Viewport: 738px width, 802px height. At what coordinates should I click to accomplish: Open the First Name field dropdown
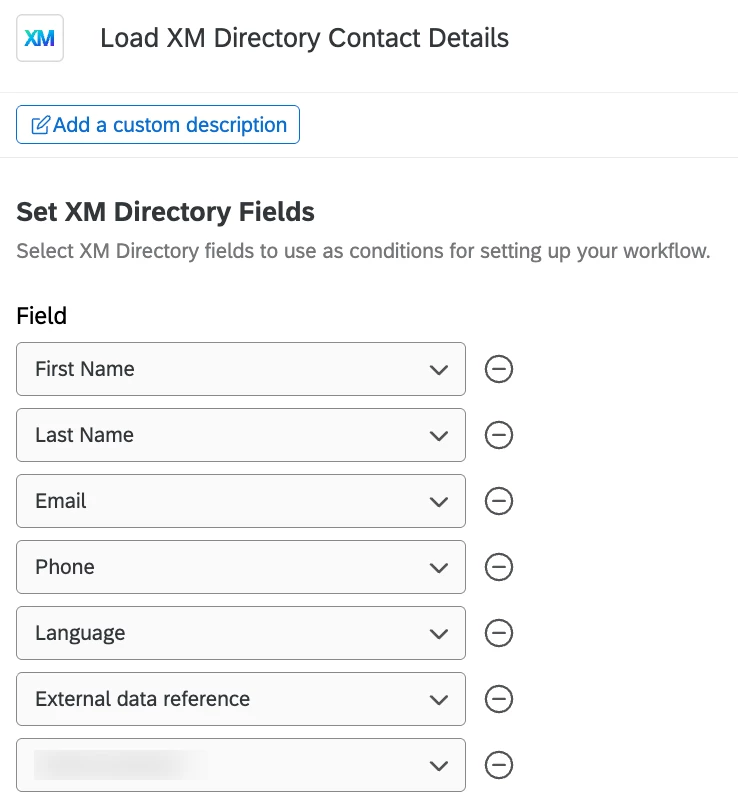241,369
